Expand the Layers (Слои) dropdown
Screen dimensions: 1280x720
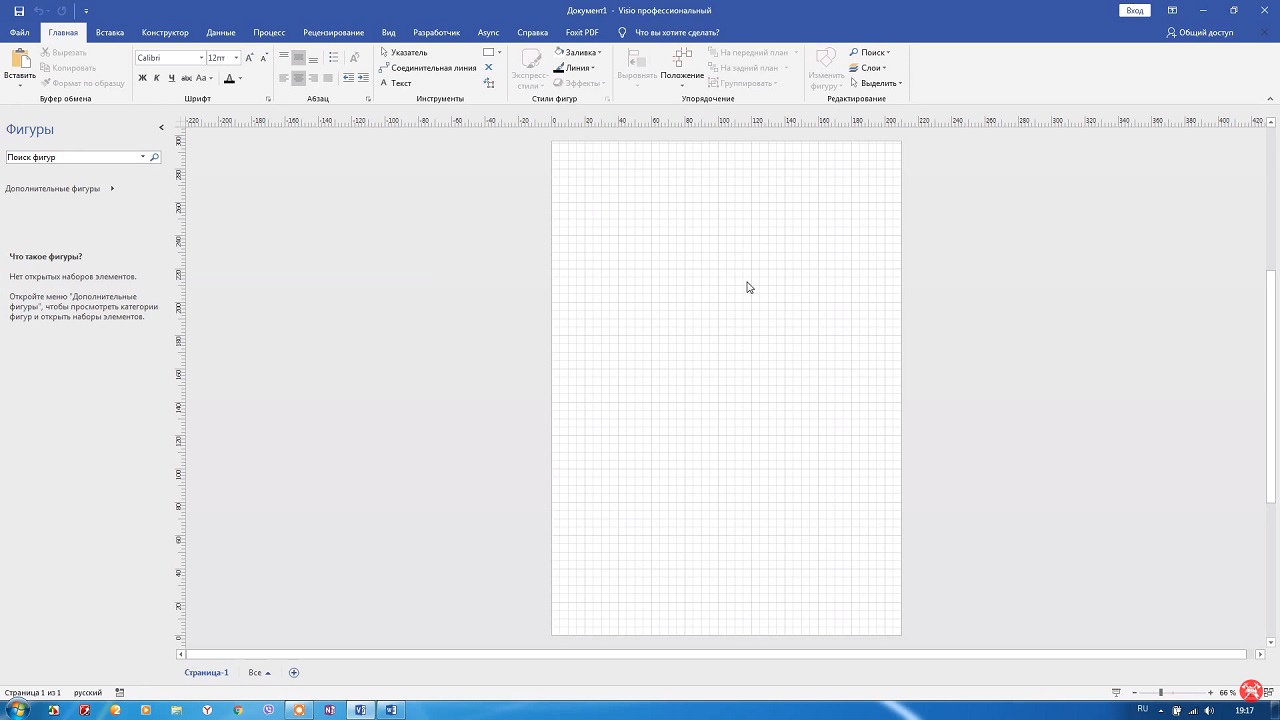click(x=870, y=68)
